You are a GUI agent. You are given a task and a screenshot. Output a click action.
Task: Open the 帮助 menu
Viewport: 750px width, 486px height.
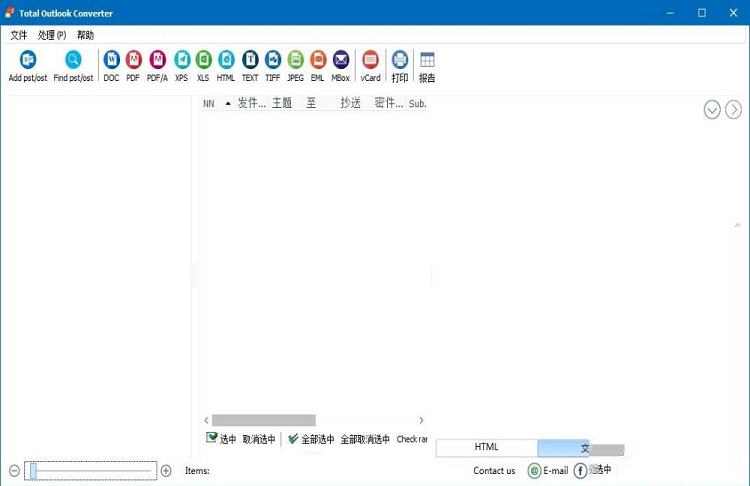tap(85, 35)
